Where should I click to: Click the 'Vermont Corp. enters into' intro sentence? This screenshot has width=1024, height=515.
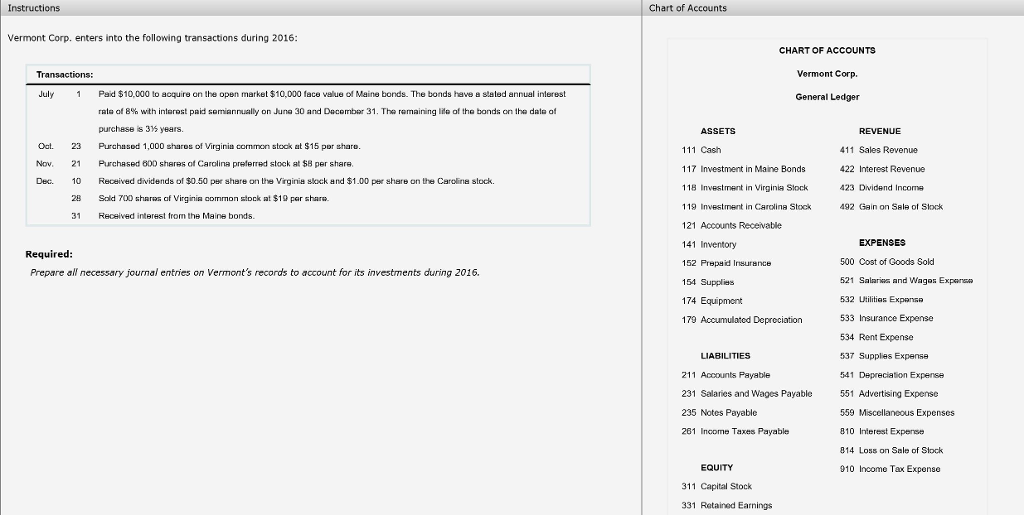(152, 38)
